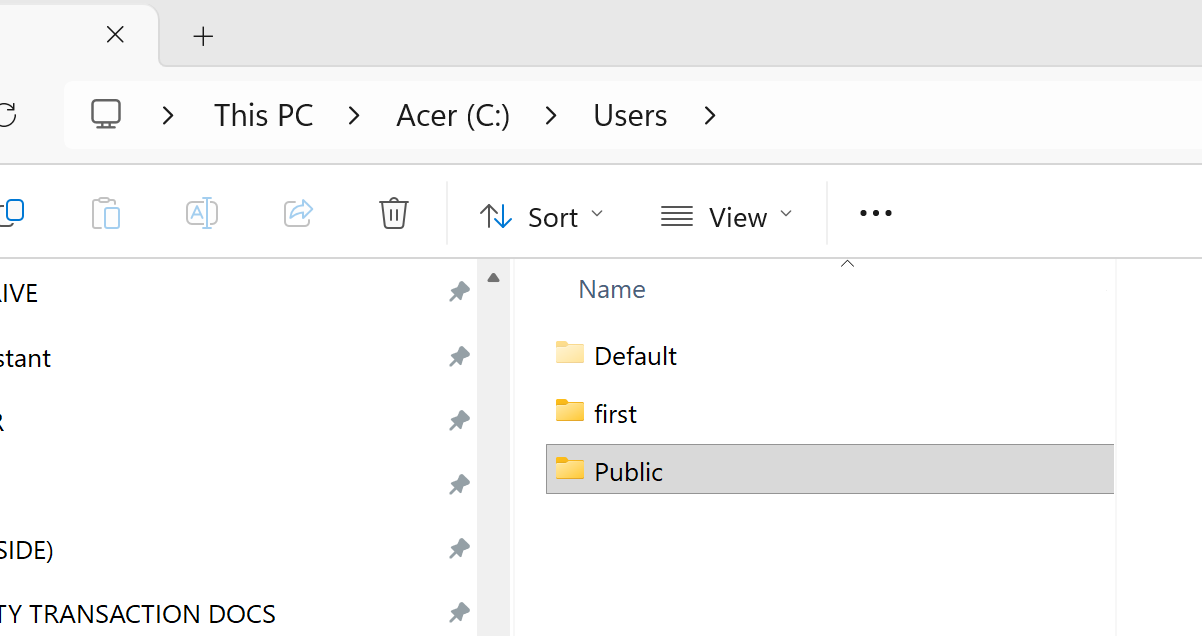The width and height of the screenshot is (1202, 636).
Task: Navigate to This PC in breadcrumb
Action: [263, 116]
